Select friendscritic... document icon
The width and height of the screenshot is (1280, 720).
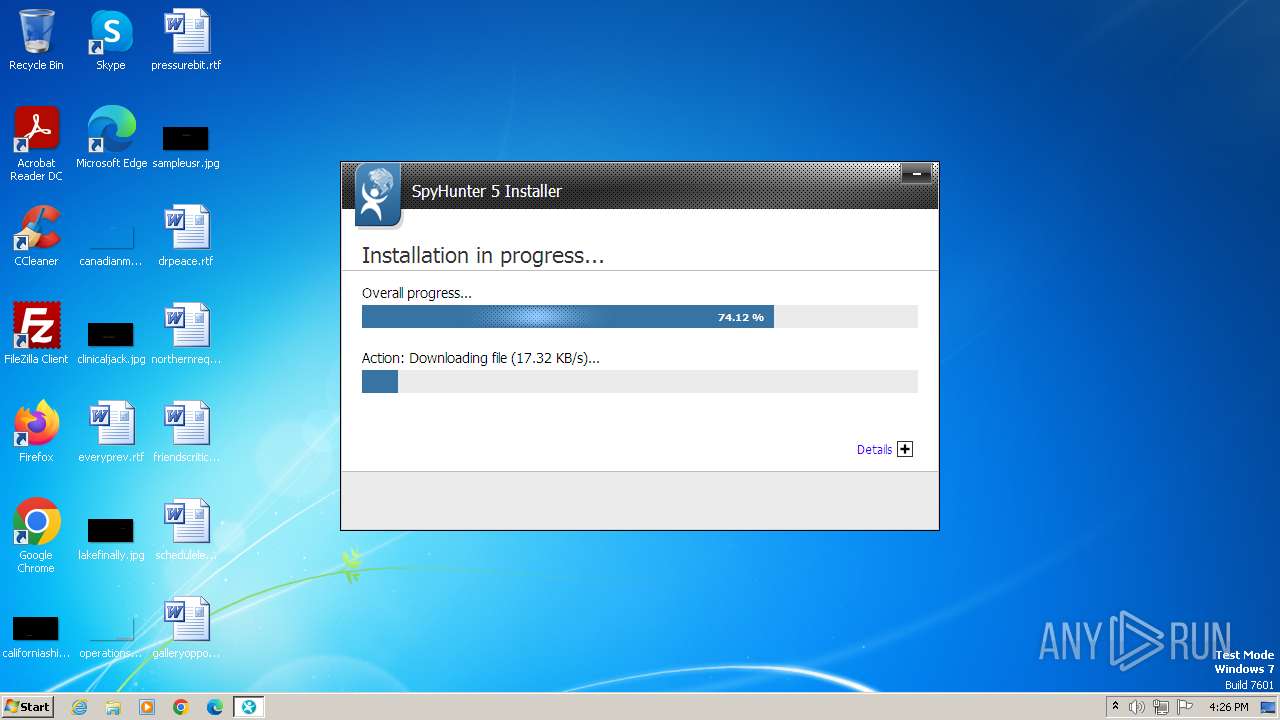(186, 432)
